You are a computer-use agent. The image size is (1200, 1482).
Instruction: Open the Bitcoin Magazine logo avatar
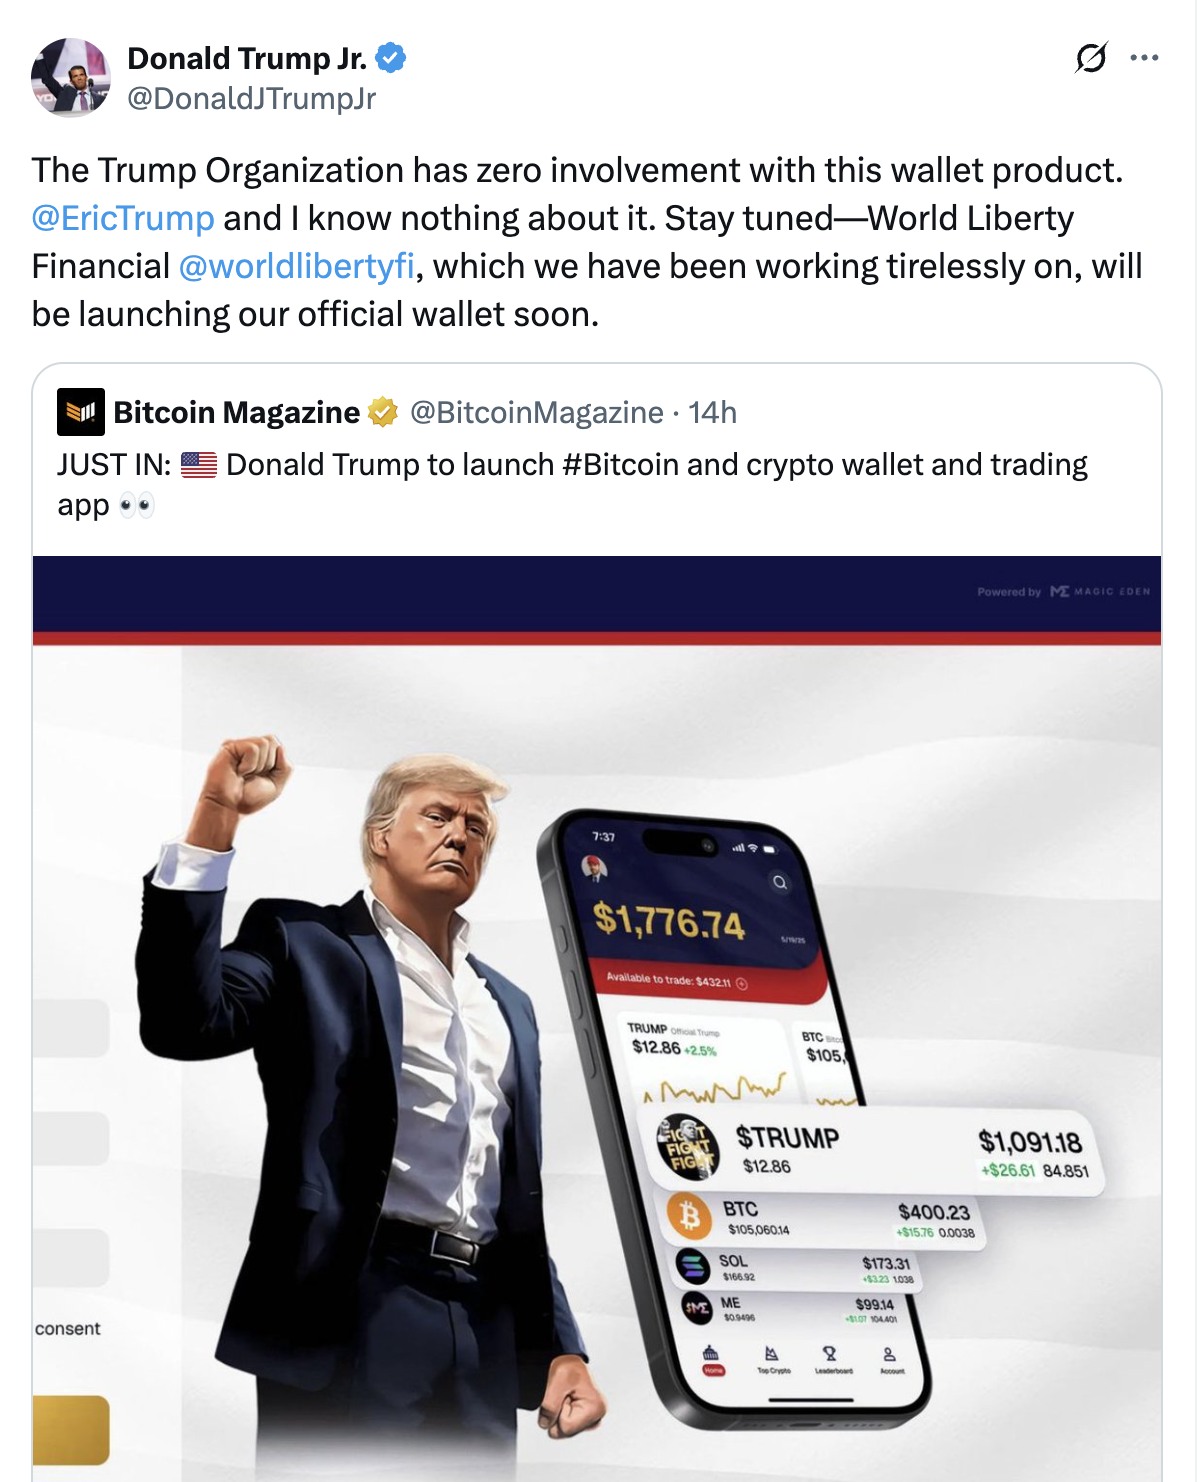click(x=81, y=412)
